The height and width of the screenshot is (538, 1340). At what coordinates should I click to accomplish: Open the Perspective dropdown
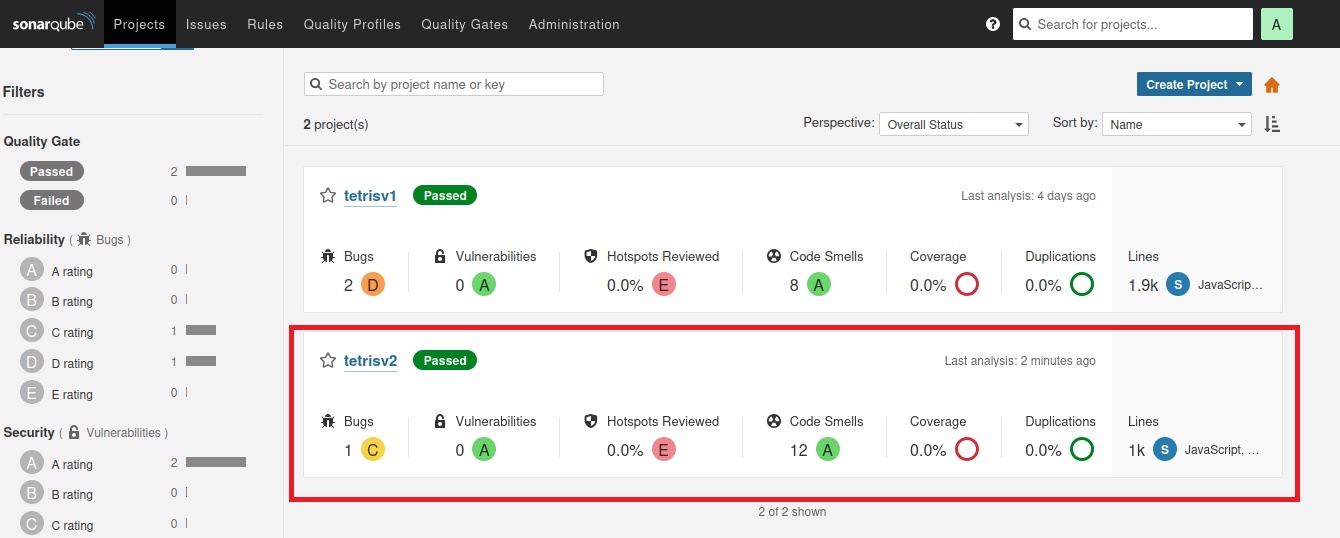(x=953, y=124)
